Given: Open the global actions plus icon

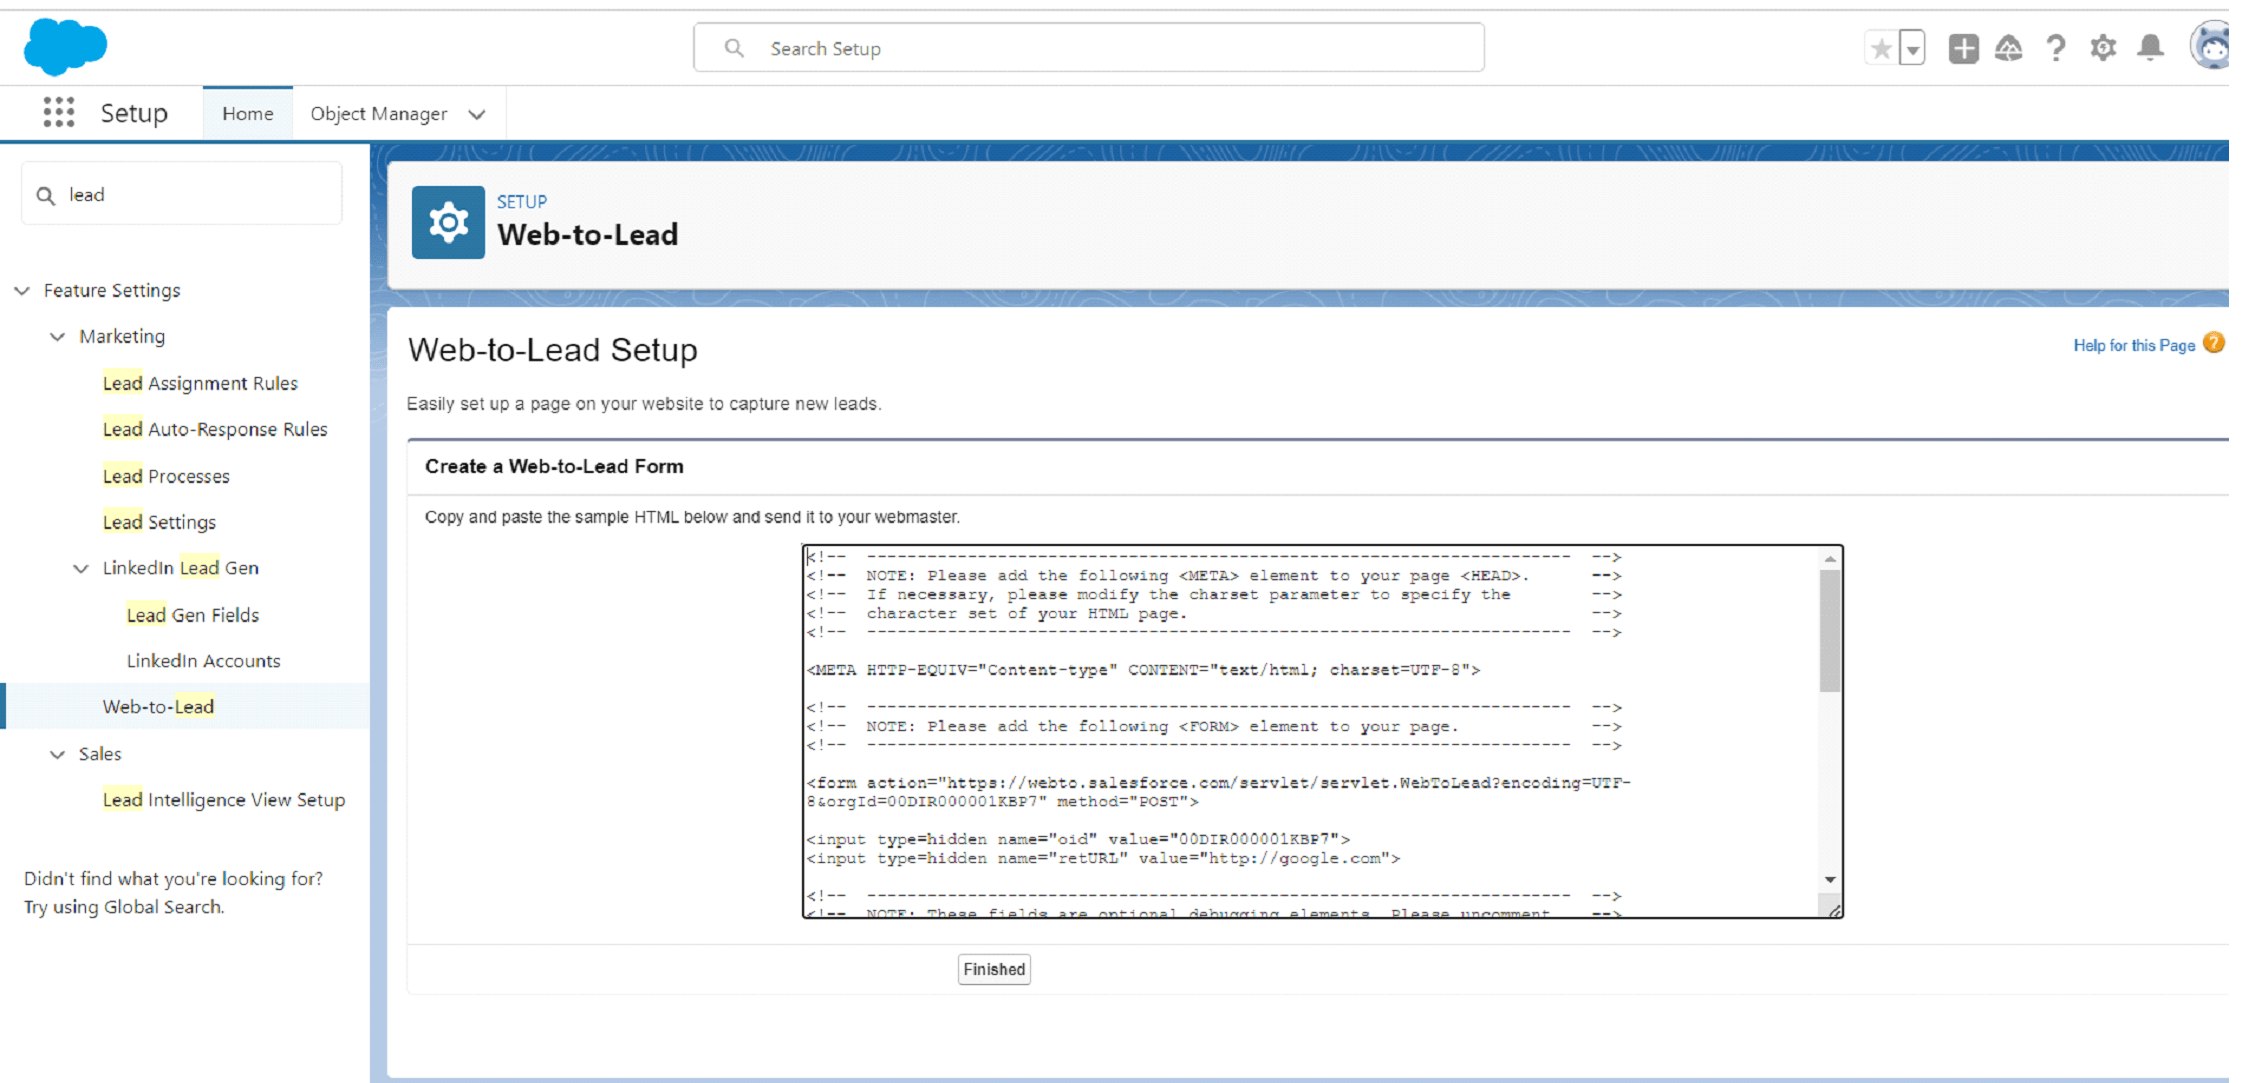Looking at the screenshot, I should tap(1963, 48).
